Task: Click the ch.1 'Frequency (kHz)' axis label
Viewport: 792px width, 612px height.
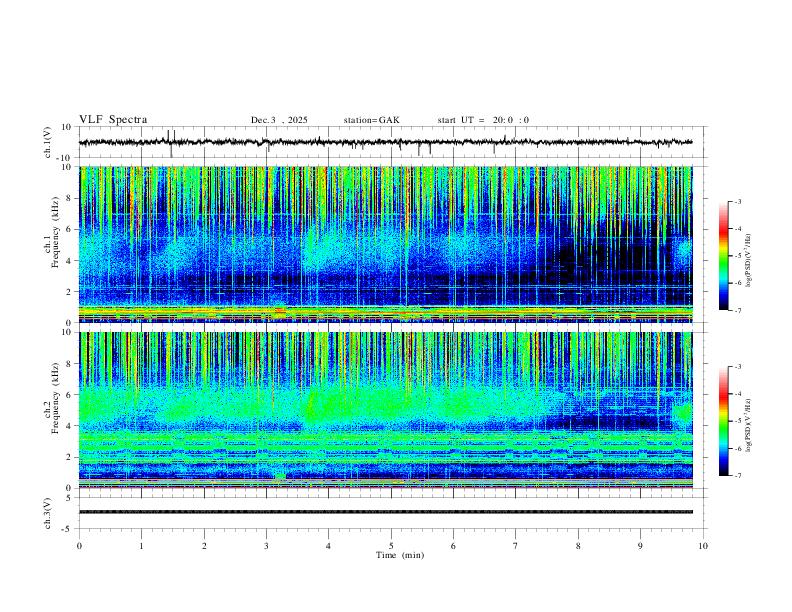Action: pyautogui.click(x=56, y=232)
